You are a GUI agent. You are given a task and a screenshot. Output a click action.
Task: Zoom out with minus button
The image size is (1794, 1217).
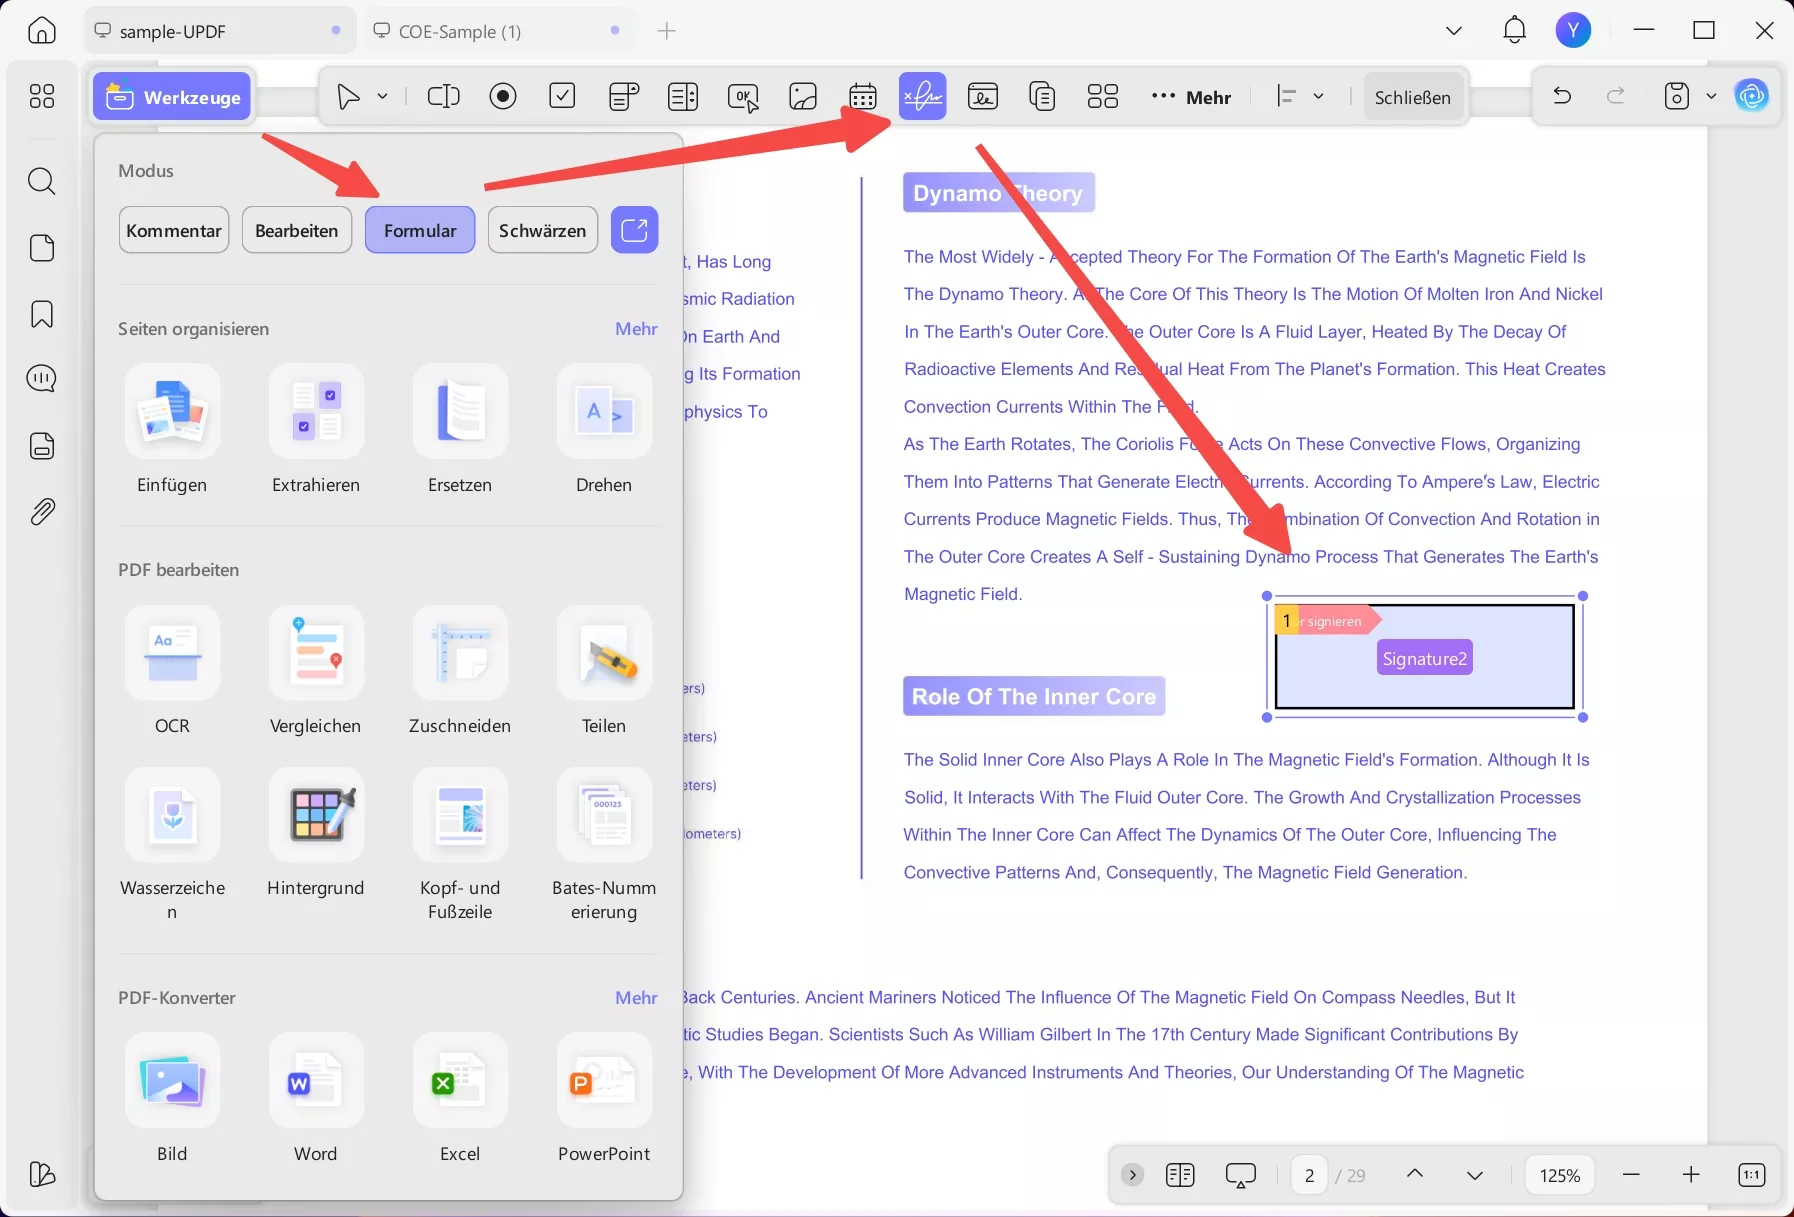[x=1632, y=1175]
